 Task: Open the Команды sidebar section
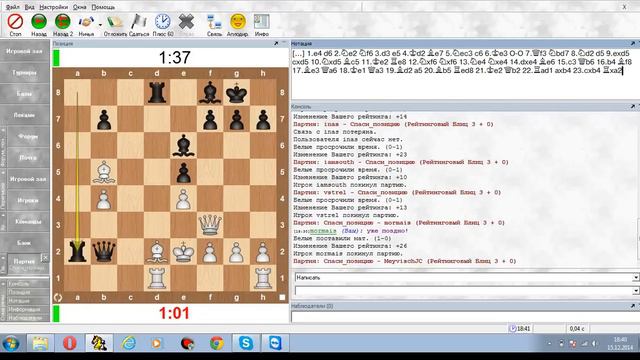click(x=28, y=221)
